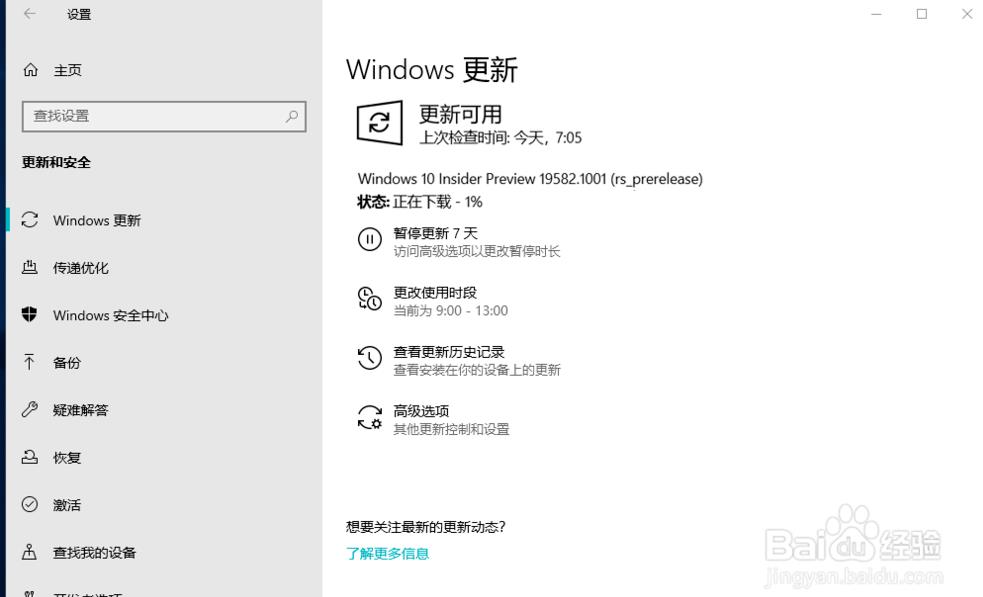Viewport: 983px width, 597px height.
Task: Open 疑难解答 troubleshooting page
Action: tap(80, 410)
